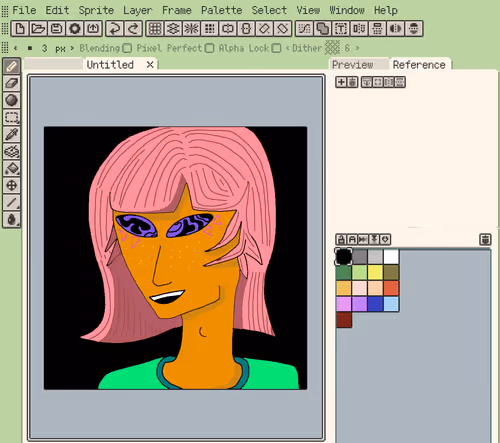Close the Untitled document tab
This screenshot has width=500, height=443.
click(x=150, y=65)
